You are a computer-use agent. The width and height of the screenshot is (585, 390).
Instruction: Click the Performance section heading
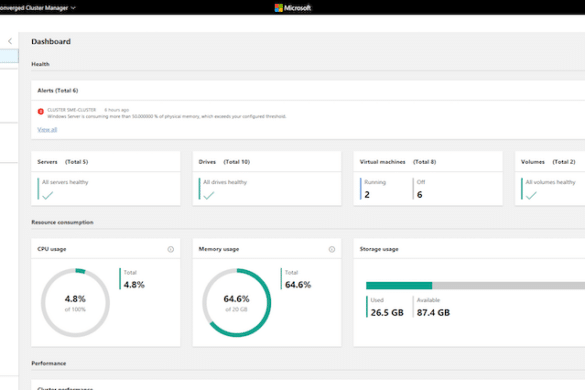tap(49, 363)
